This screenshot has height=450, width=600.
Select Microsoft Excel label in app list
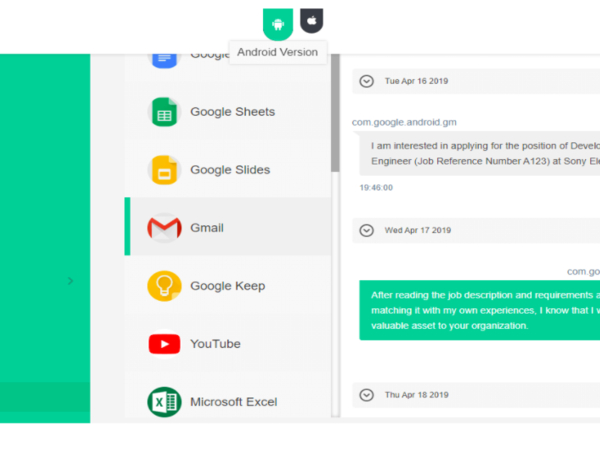[234, 402]
